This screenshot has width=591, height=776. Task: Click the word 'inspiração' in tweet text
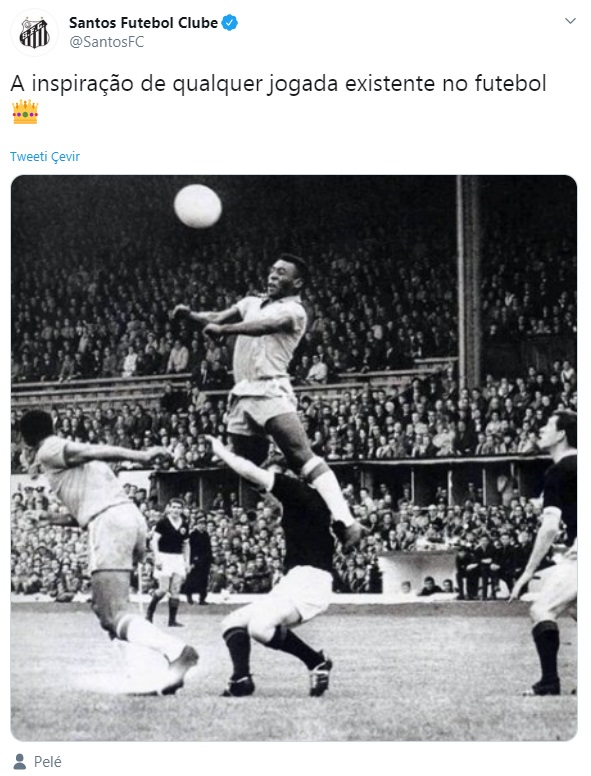(x=83, y=83)
